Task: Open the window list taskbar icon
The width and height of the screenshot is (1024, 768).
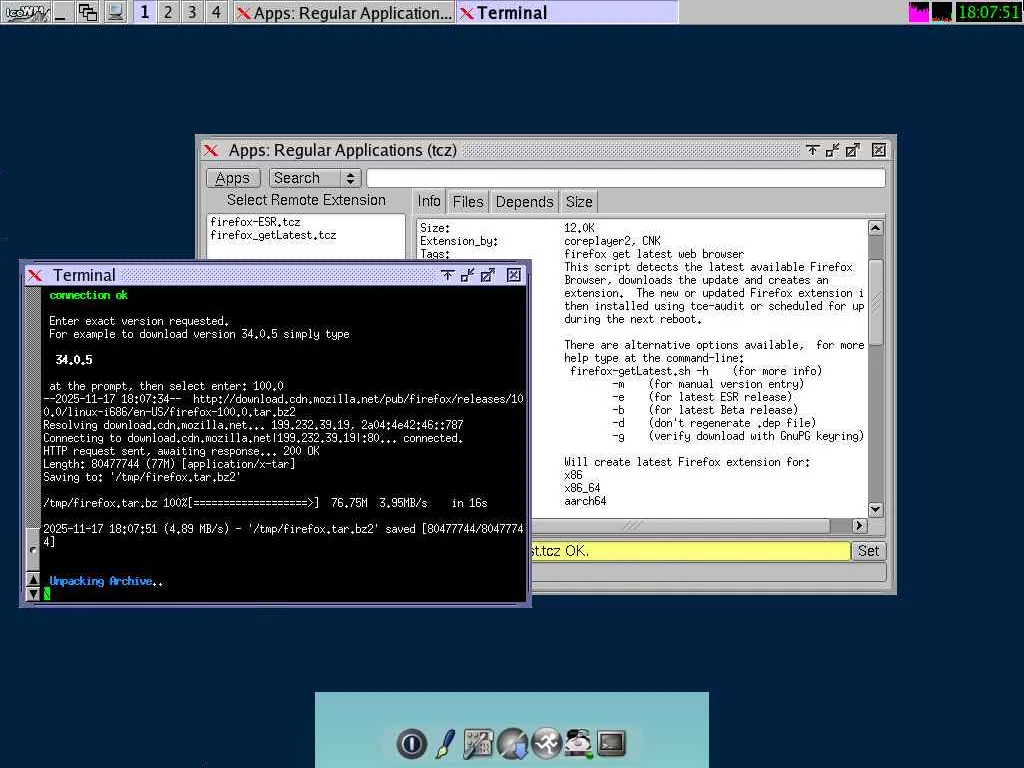Action: pos(88,12)
